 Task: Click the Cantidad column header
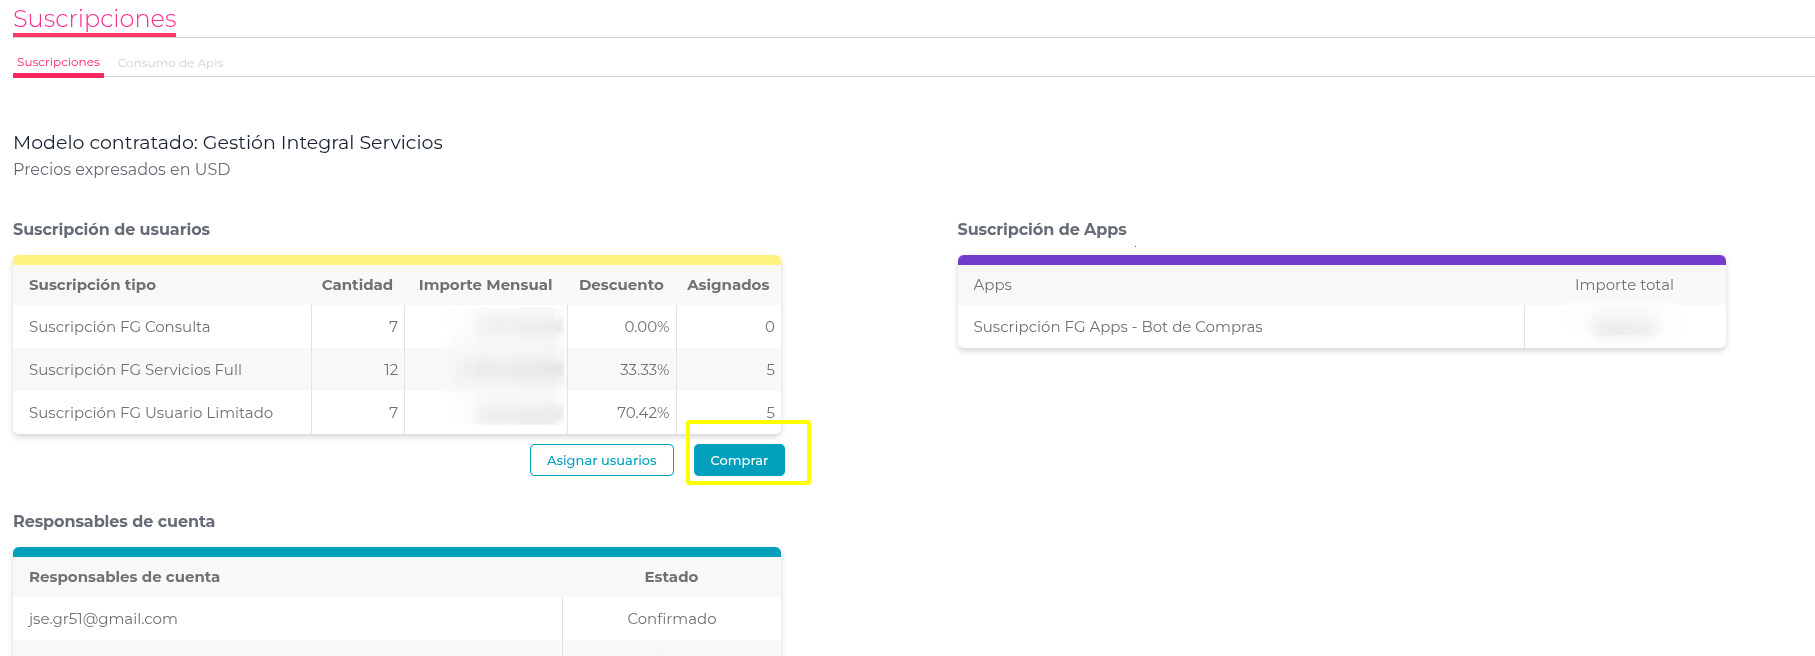click(x=357, y=285)
